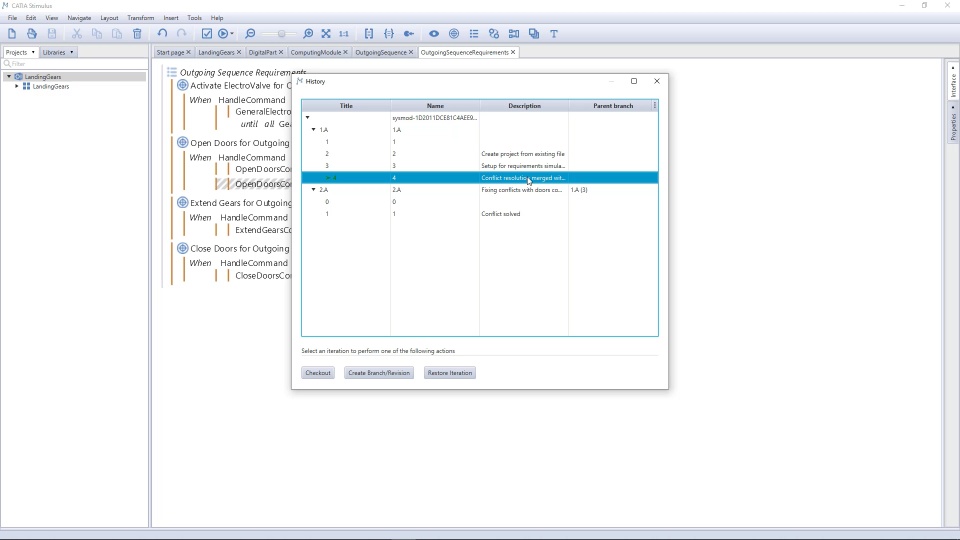Click the Create Branch/Revision button
The height and width of the screenshot is (540, 960).
(x=379, y=373)
